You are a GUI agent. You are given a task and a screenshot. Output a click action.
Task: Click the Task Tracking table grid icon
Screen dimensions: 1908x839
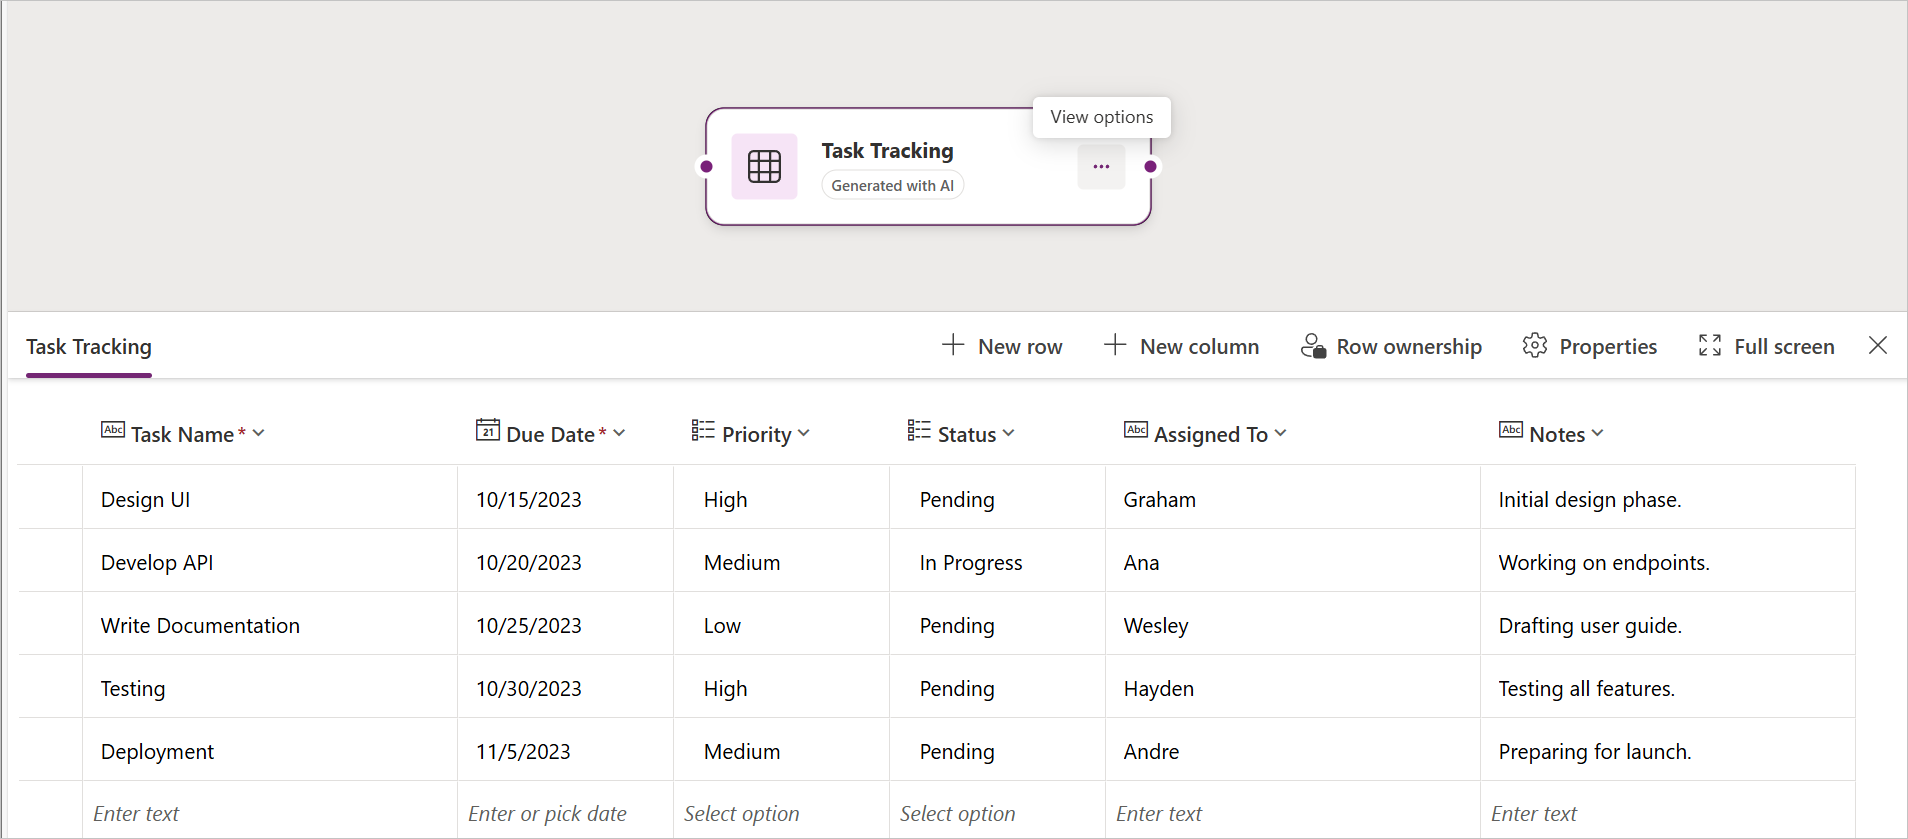coord(764,166)
